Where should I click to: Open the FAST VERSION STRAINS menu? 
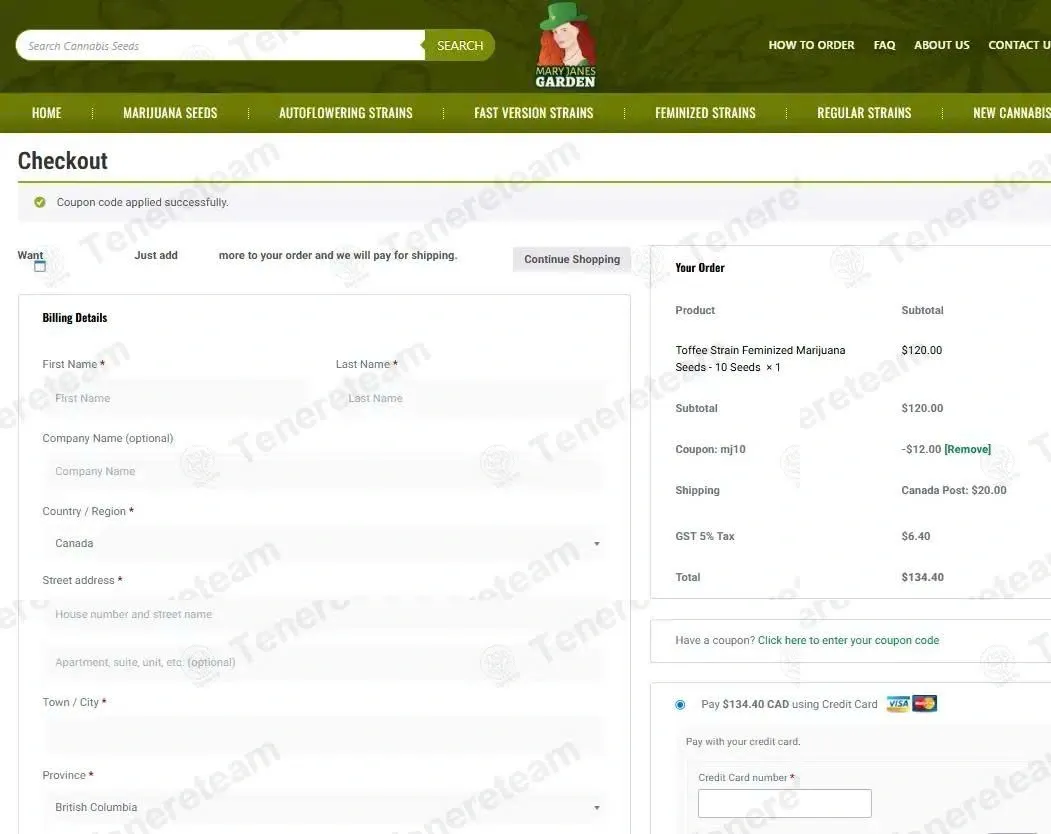click(534, 113)
